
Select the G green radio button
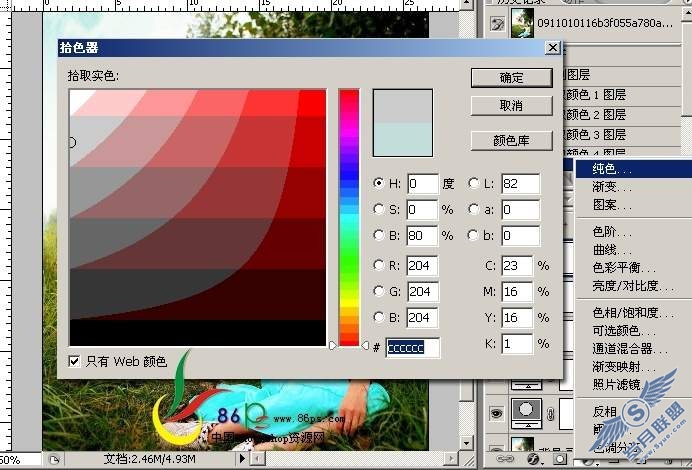point(378,291)
